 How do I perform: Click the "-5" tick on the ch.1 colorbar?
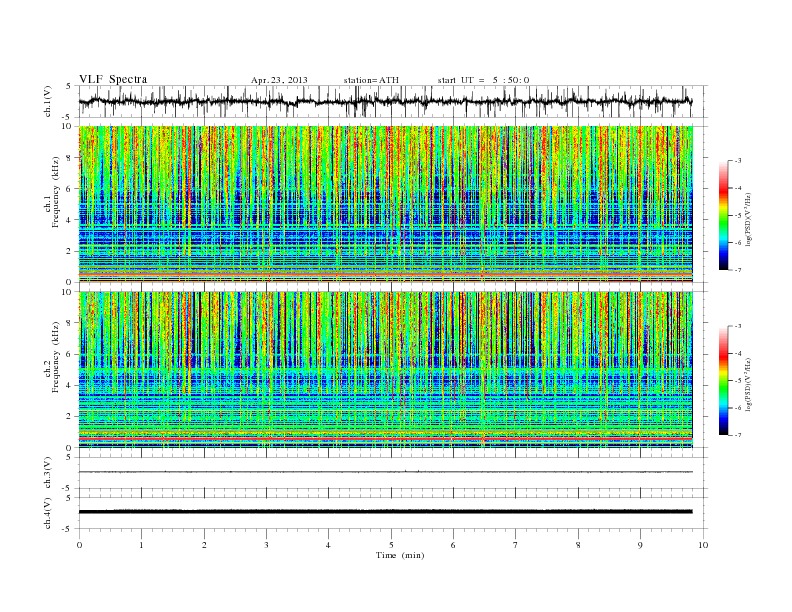coord(737,215)
